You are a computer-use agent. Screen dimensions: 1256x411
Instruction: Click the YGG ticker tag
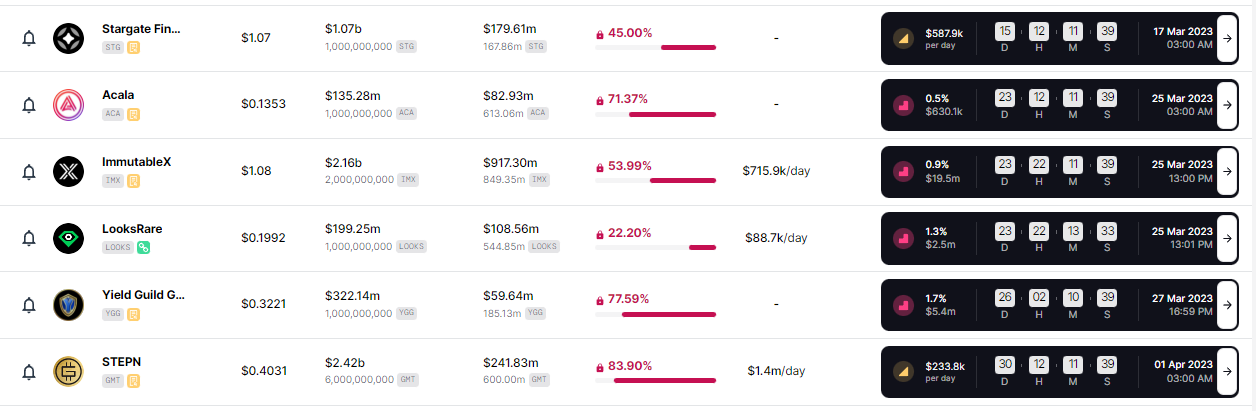[x=114, y=314]
